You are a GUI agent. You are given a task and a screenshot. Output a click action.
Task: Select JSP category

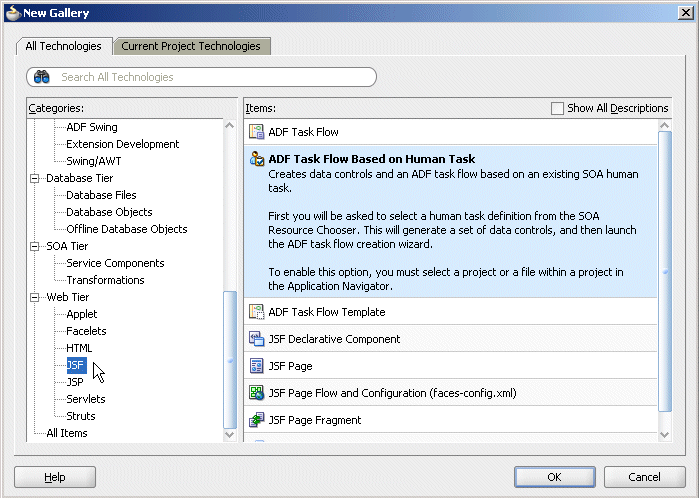(x=75, y=382)
